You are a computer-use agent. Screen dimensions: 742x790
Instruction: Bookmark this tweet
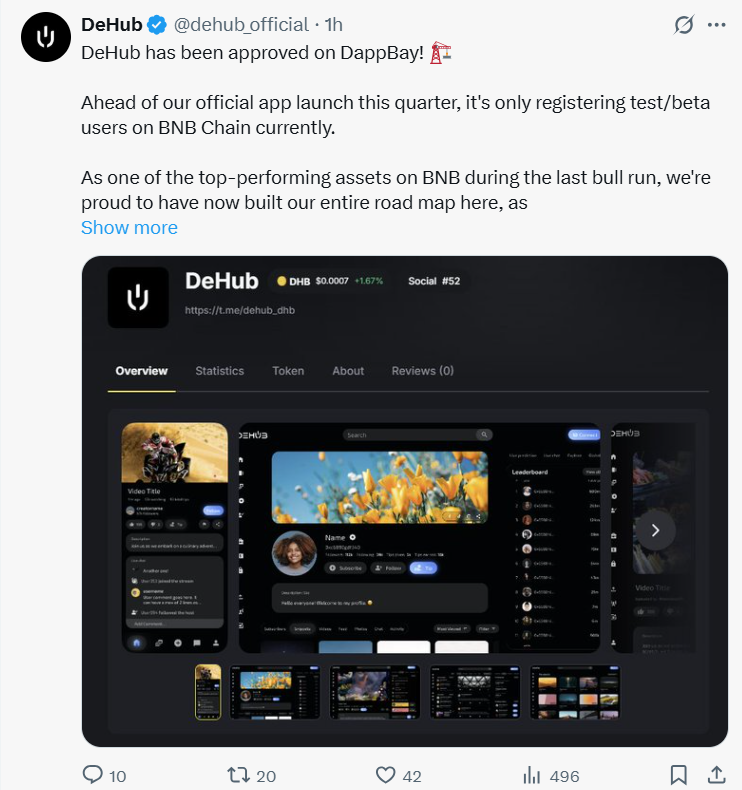click(x=678, y=775)
